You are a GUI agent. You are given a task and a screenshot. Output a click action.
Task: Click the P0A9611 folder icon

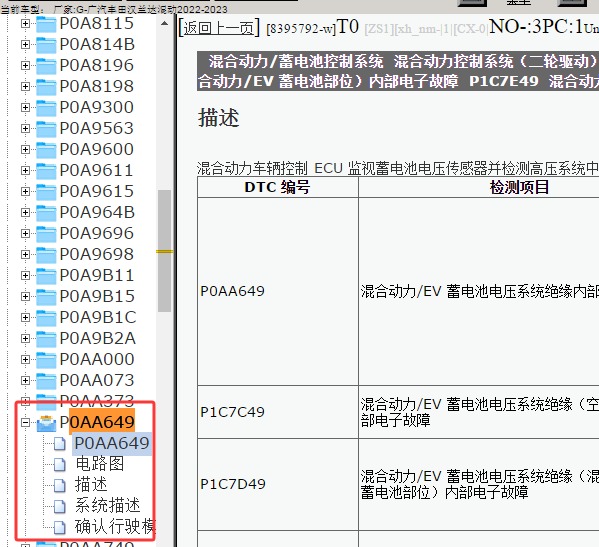pyautogui.click(x=46, y=171)
